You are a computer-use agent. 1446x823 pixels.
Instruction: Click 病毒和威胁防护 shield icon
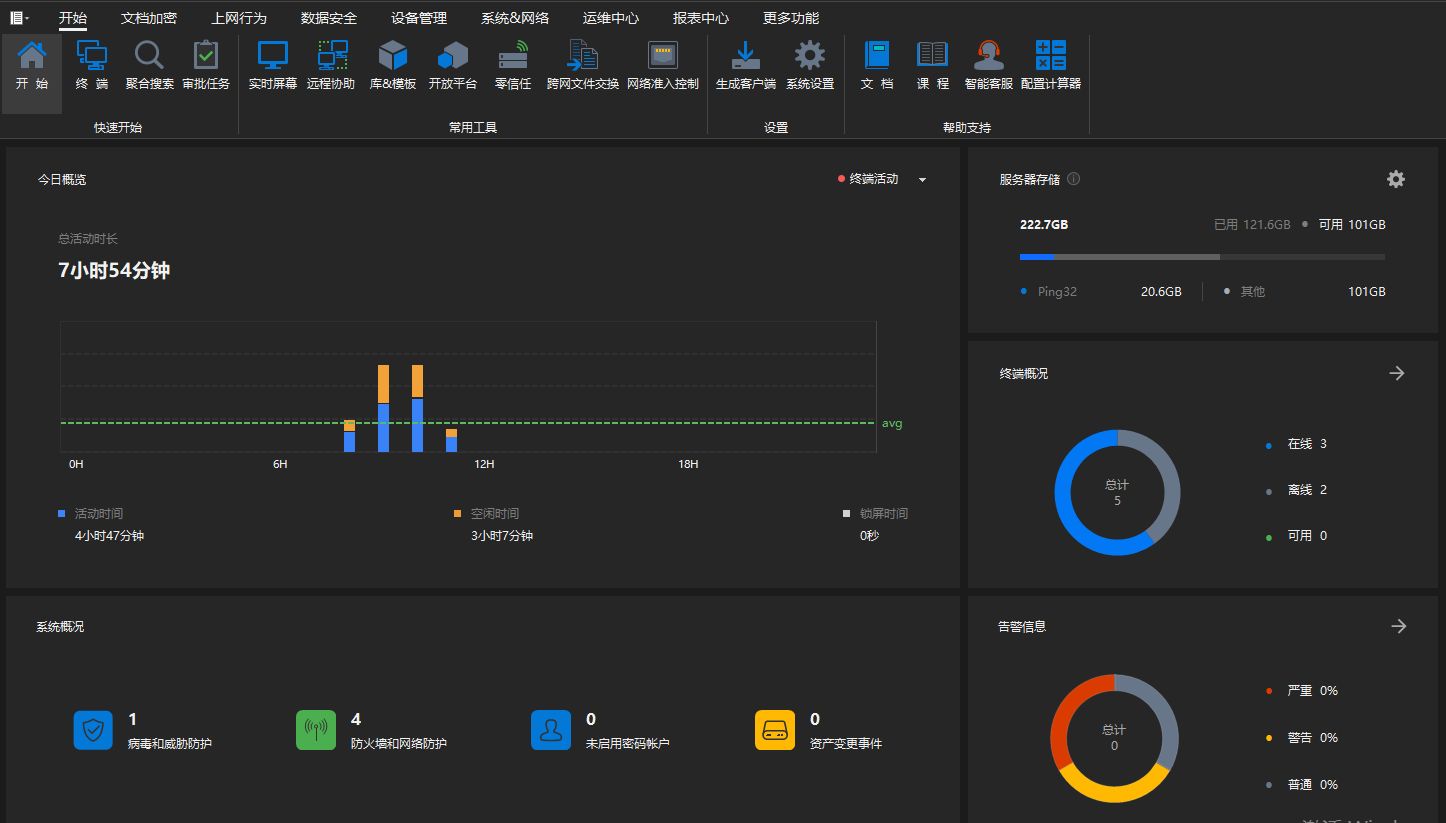[x=93, y=730]
